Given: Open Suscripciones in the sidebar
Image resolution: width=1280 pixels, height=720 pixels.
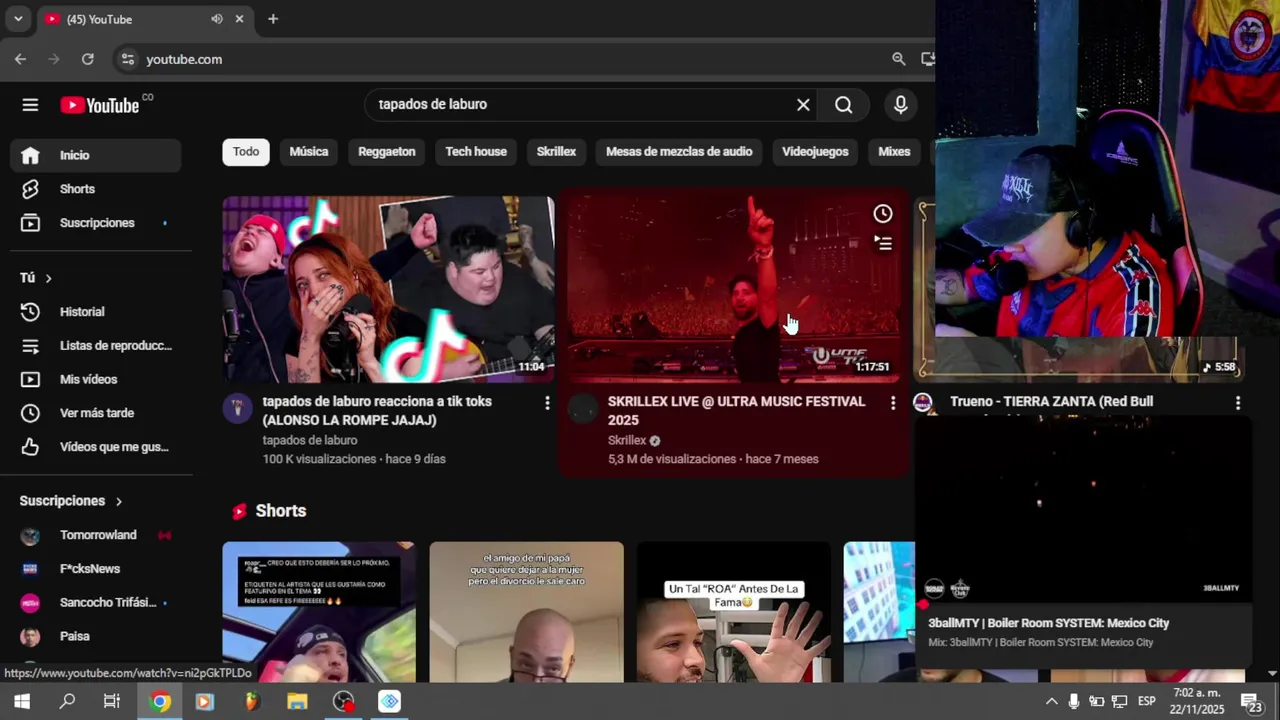Looking at the screenshot, I should click(x=96, y=223).
